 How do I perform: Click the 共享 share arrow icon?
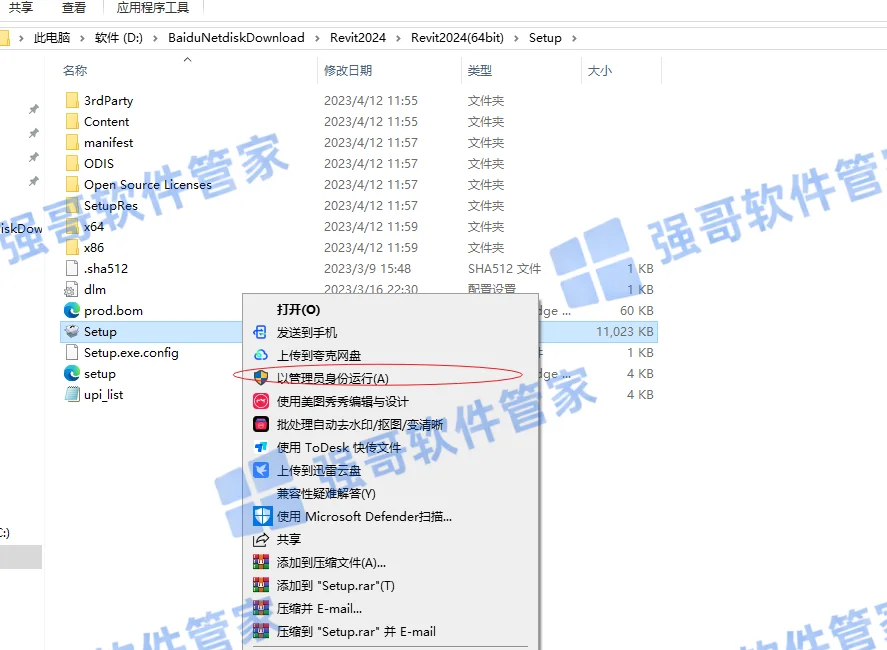[x=261, y=540]
